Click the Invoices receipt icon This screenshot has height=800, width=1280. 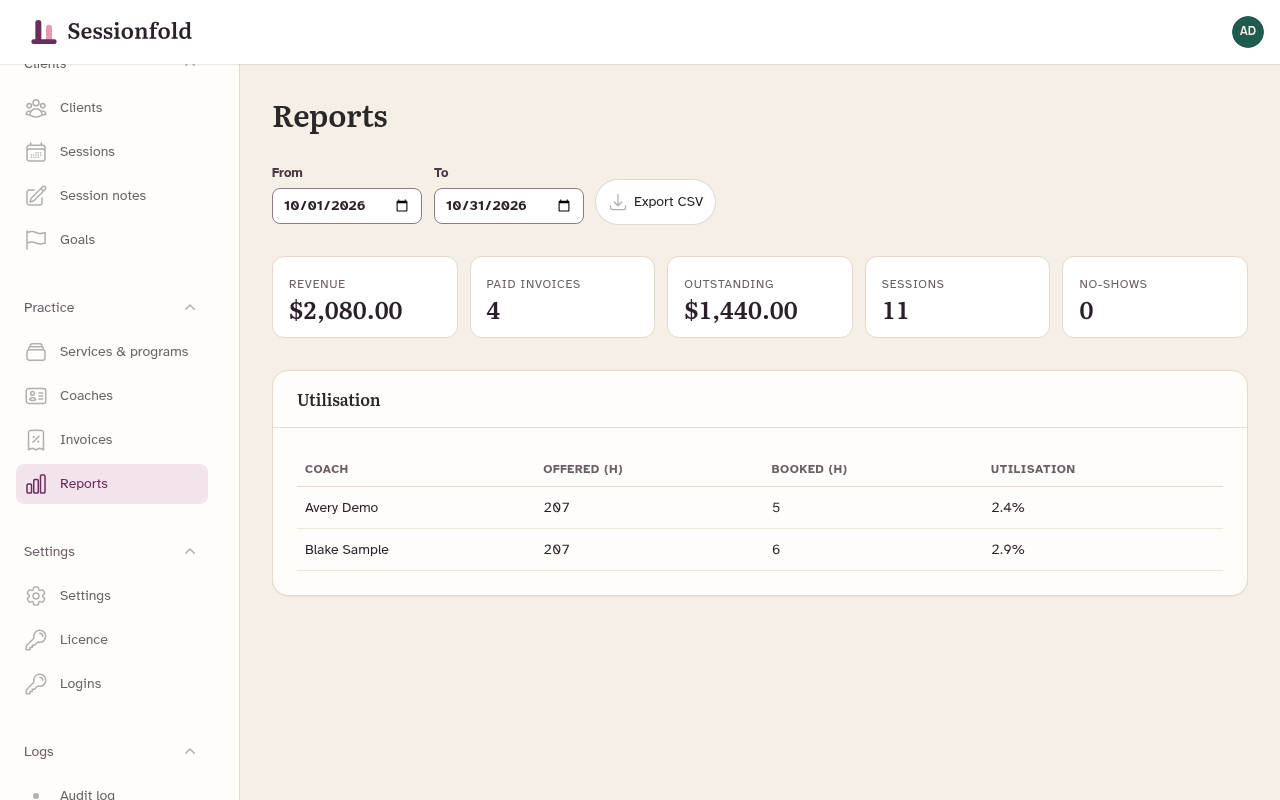point(36,440)
